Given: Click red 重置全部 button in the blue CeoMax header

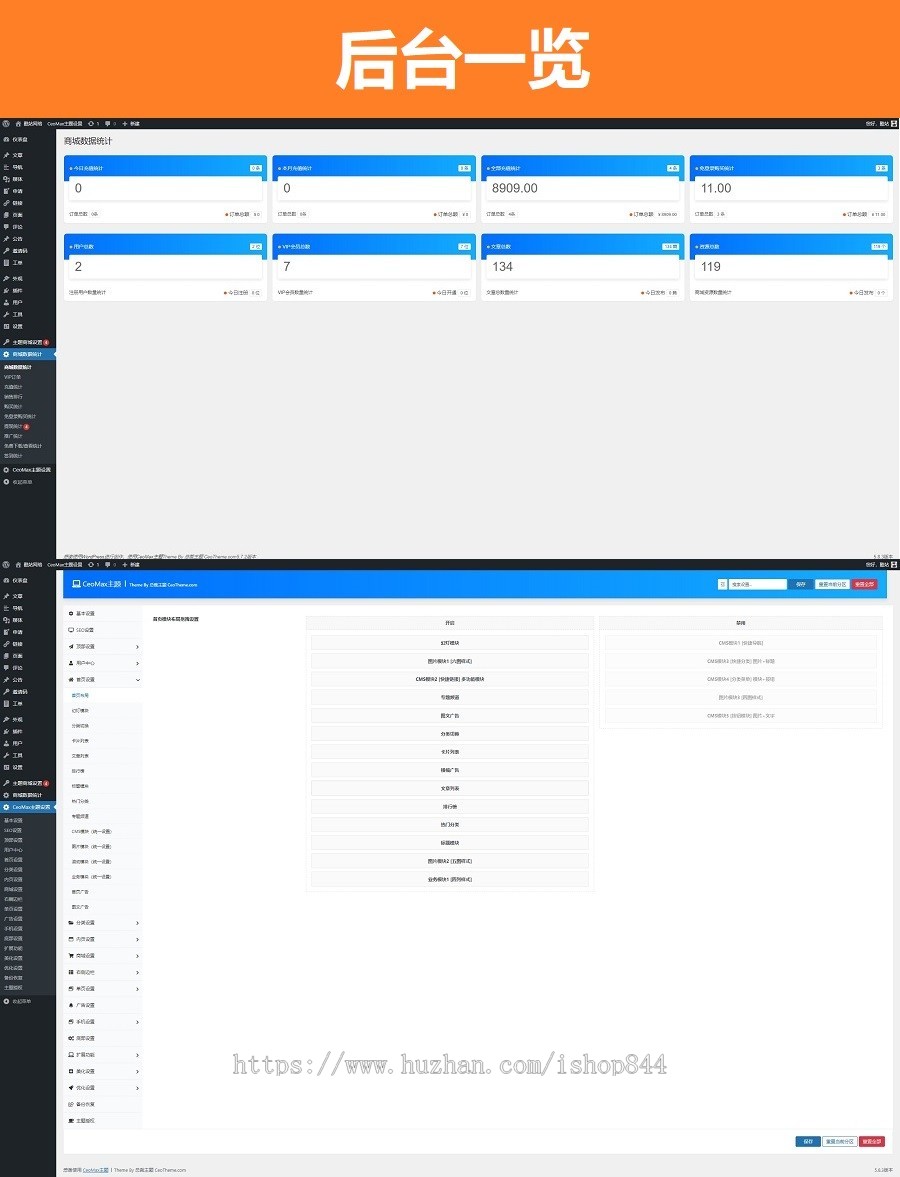Looking at the screenshot, I should click(865, 584).
